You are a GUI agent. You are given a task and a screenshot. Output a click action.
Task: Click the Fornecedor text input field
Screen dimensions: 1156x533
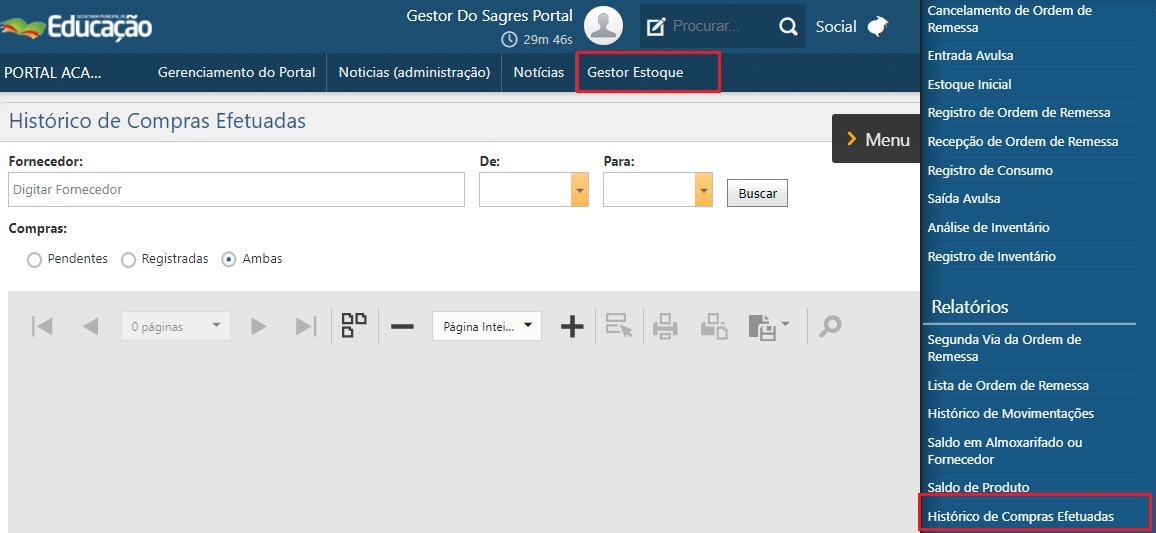coord(236,190)
